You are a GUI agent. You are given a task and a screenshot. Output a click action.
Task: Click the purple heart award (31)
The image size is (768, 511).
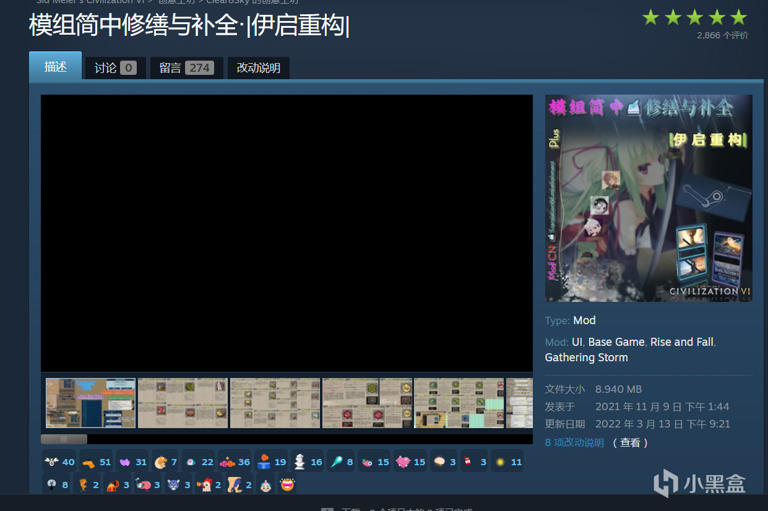pos(132,462)
